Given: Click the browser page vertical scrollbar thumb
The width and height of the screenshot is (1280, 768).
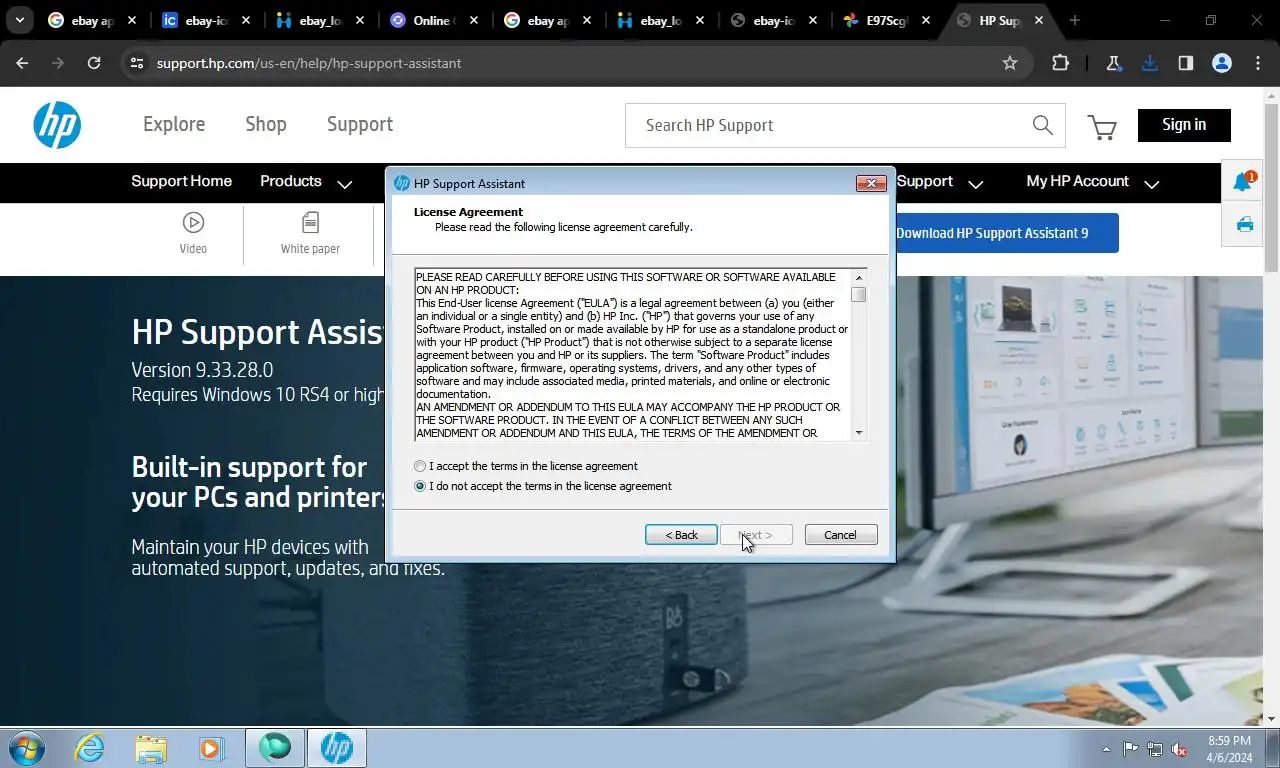Looking at the screenshot, I should pyautogui.click(x=1271, y=186).
